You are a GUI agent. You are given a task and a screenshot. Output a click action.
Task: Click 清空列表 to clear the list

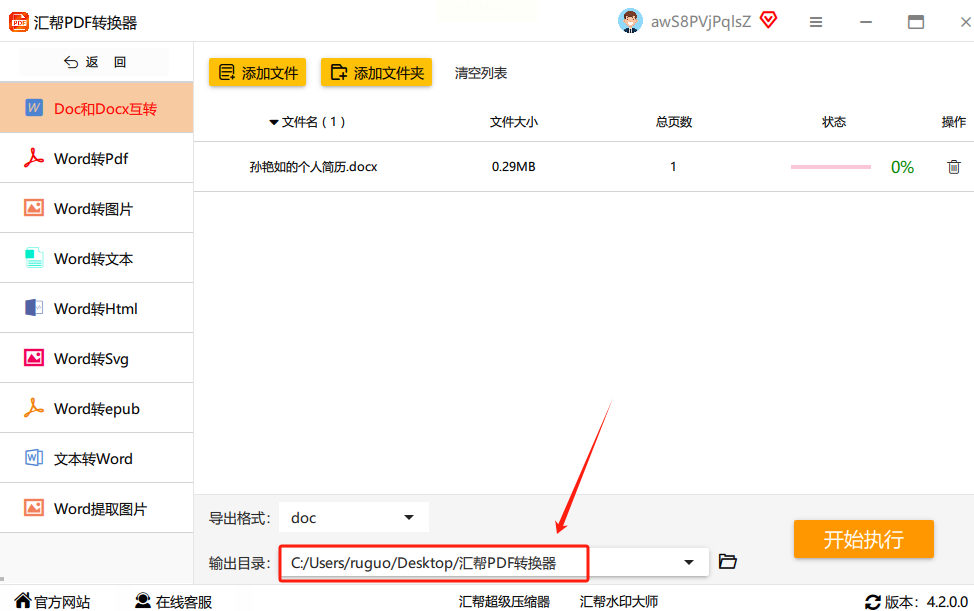tap(481, 73)
